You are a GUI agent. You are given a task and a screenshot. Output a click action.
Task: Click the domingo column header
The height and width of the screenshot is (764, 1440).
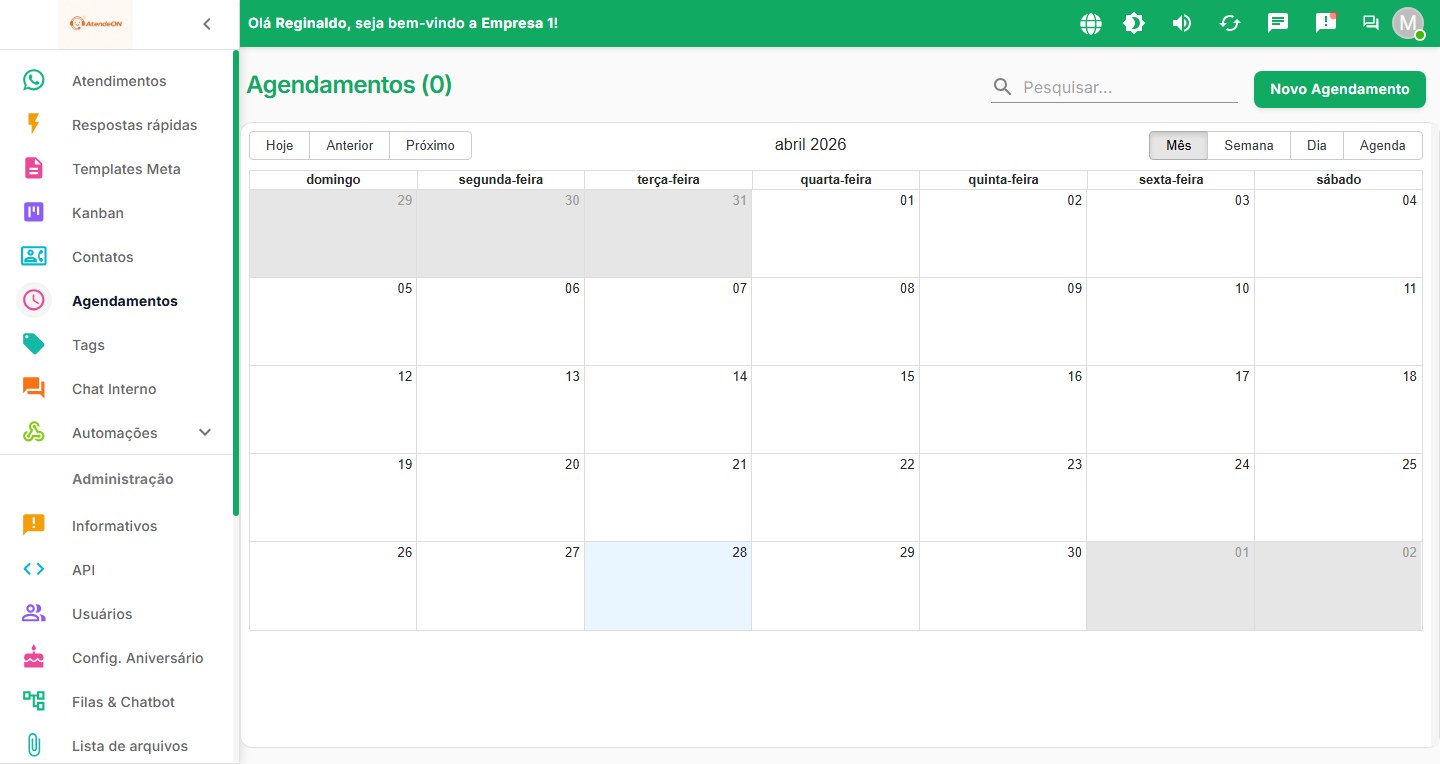pos(333,180)
